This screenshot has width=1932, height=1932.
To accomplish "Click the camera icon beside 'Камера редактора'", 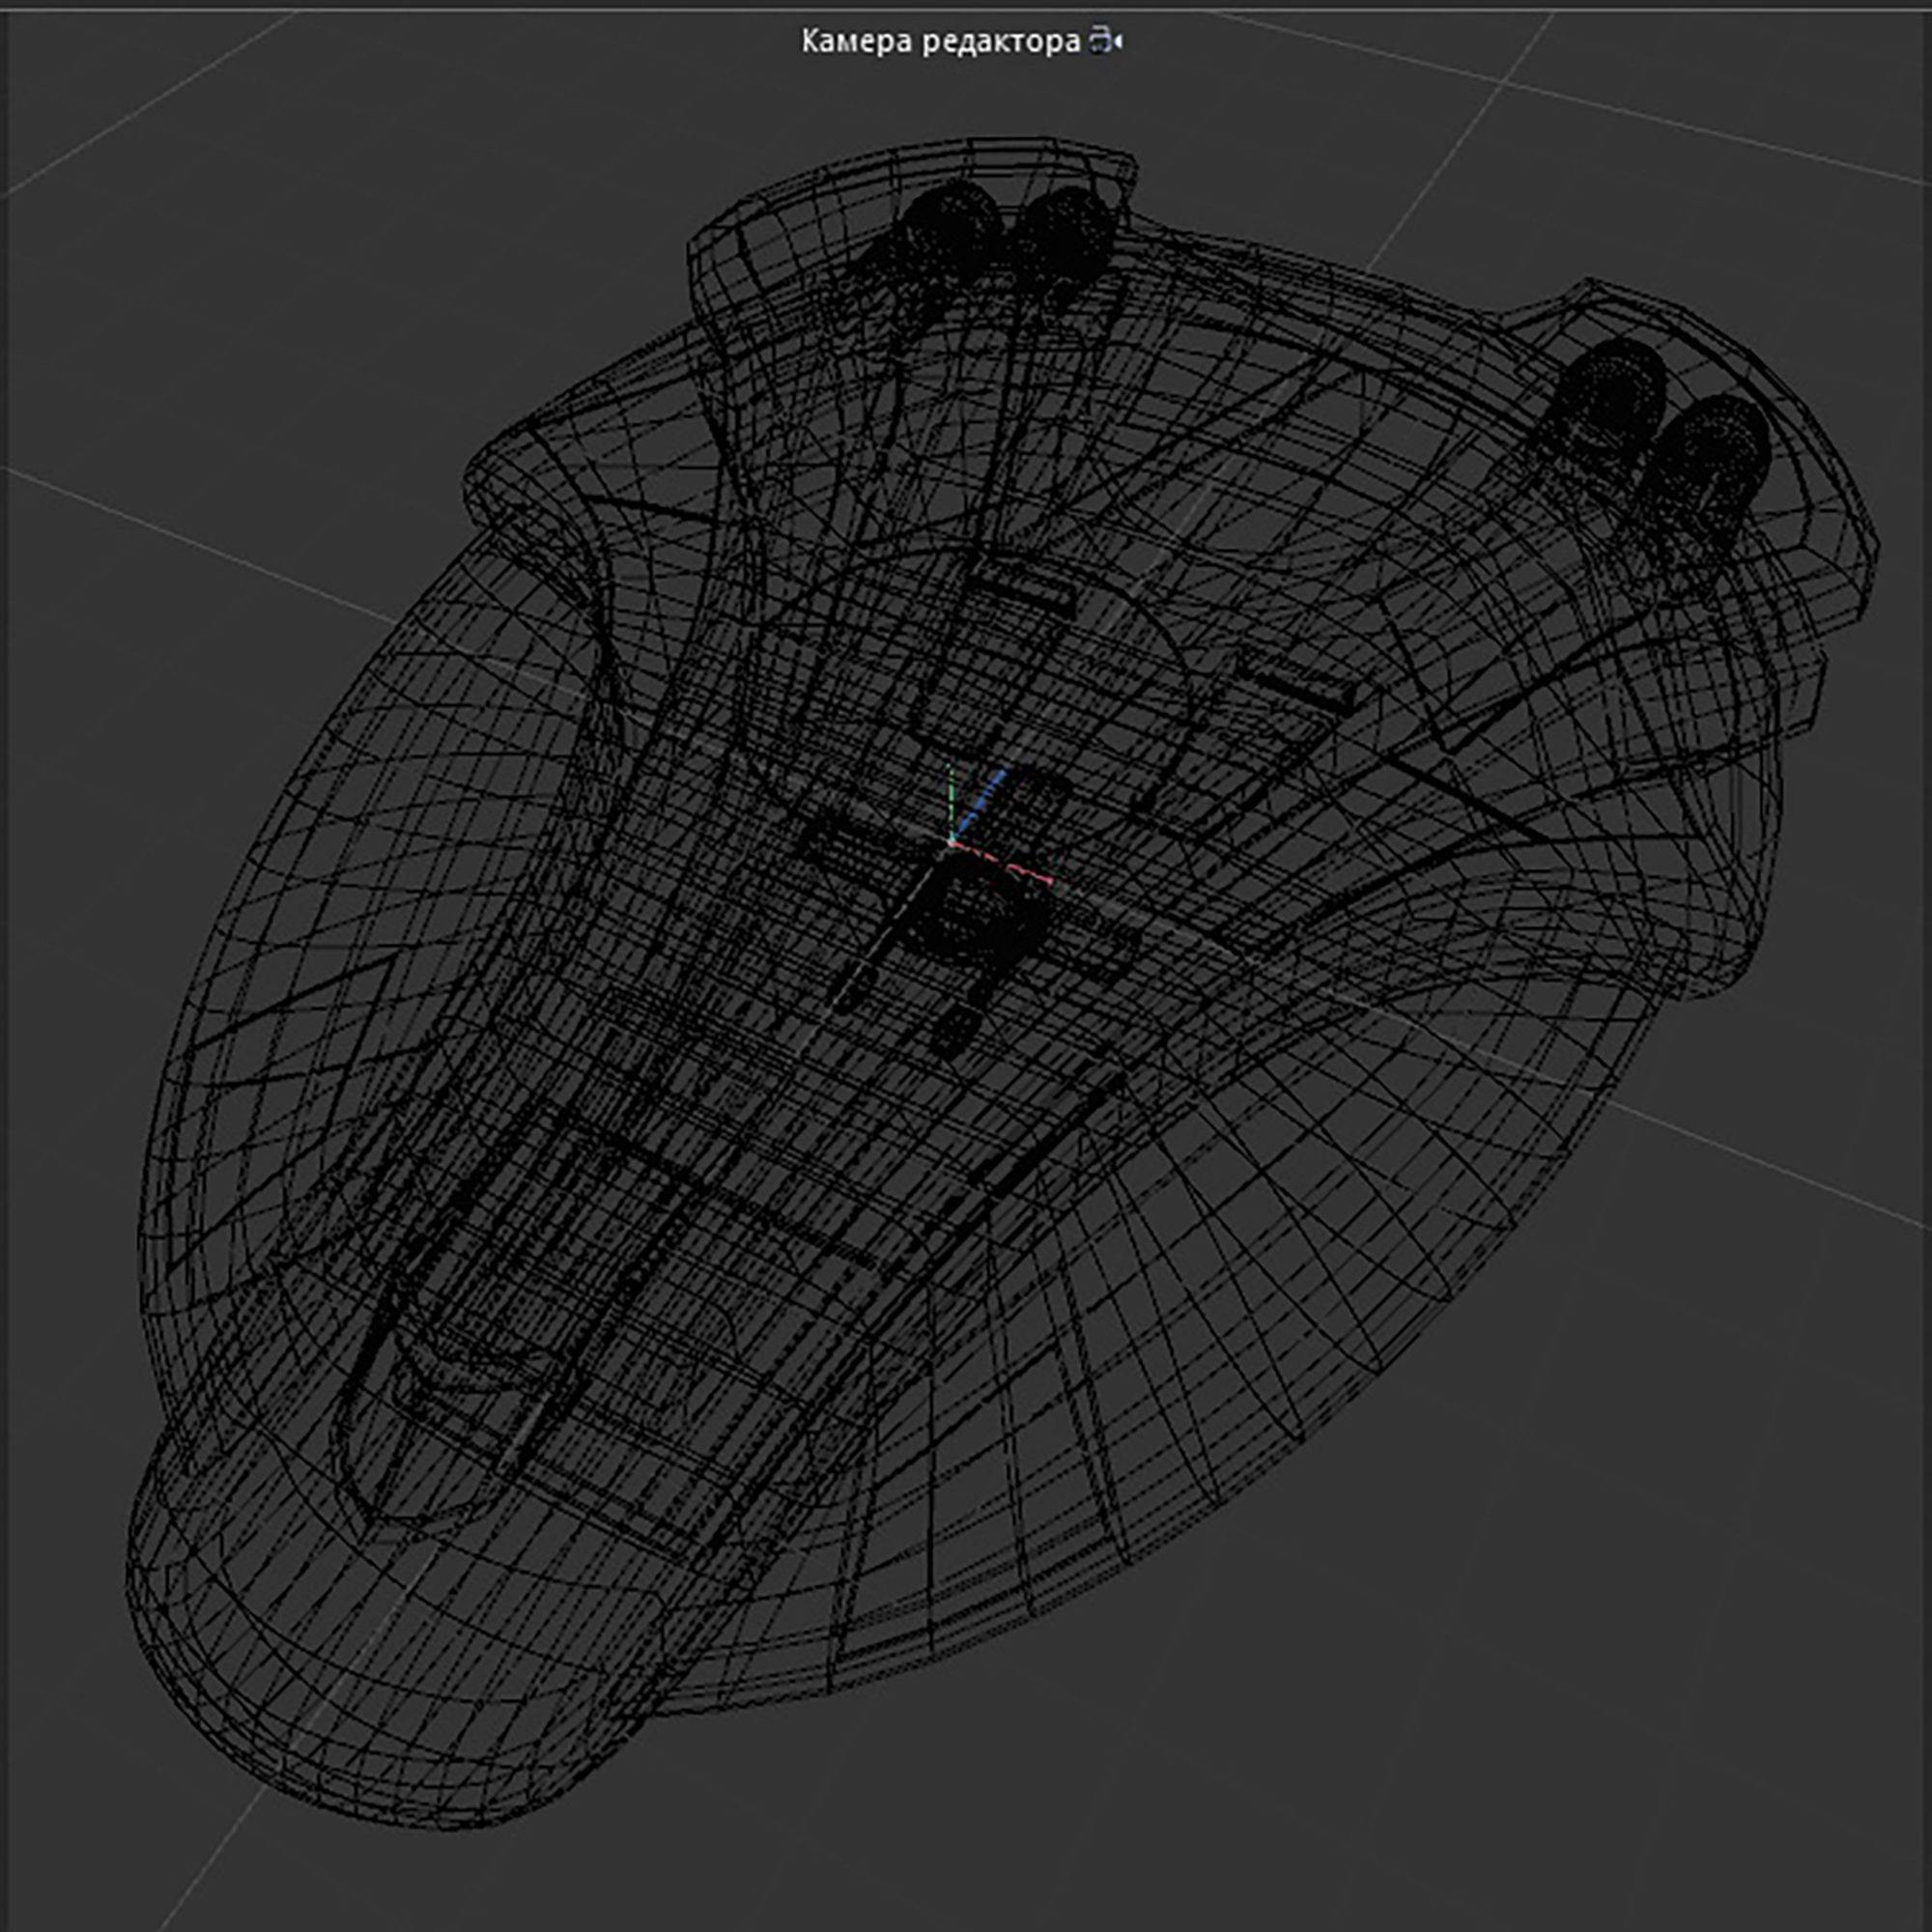I will point(1106,41).
